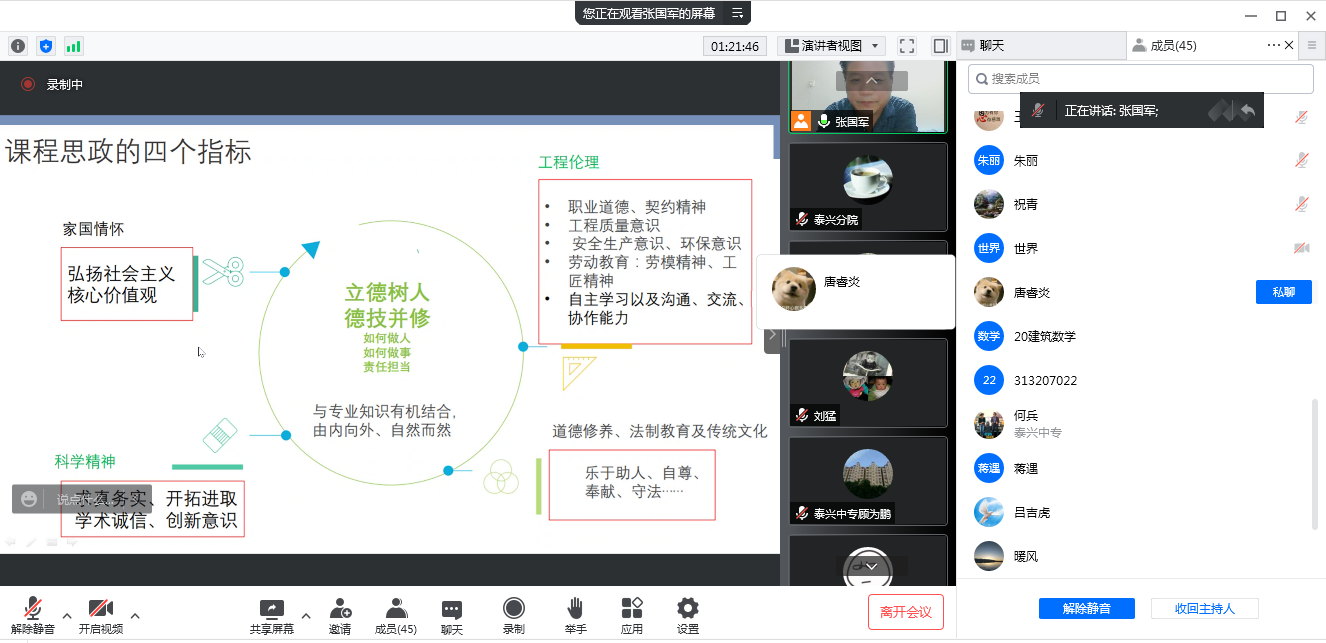Screen dimensions: 1326x643
Task: Expand audio options arrow beside 解除静音
Action: point(67,615)
